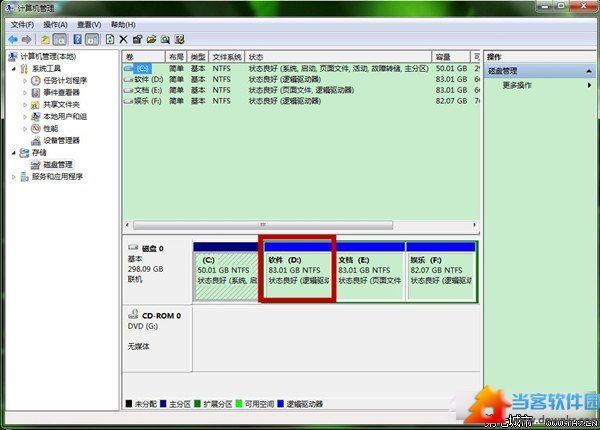Select the 本地用户和组 icon in tree
The image size is (600, 430).
coord(36,116)
